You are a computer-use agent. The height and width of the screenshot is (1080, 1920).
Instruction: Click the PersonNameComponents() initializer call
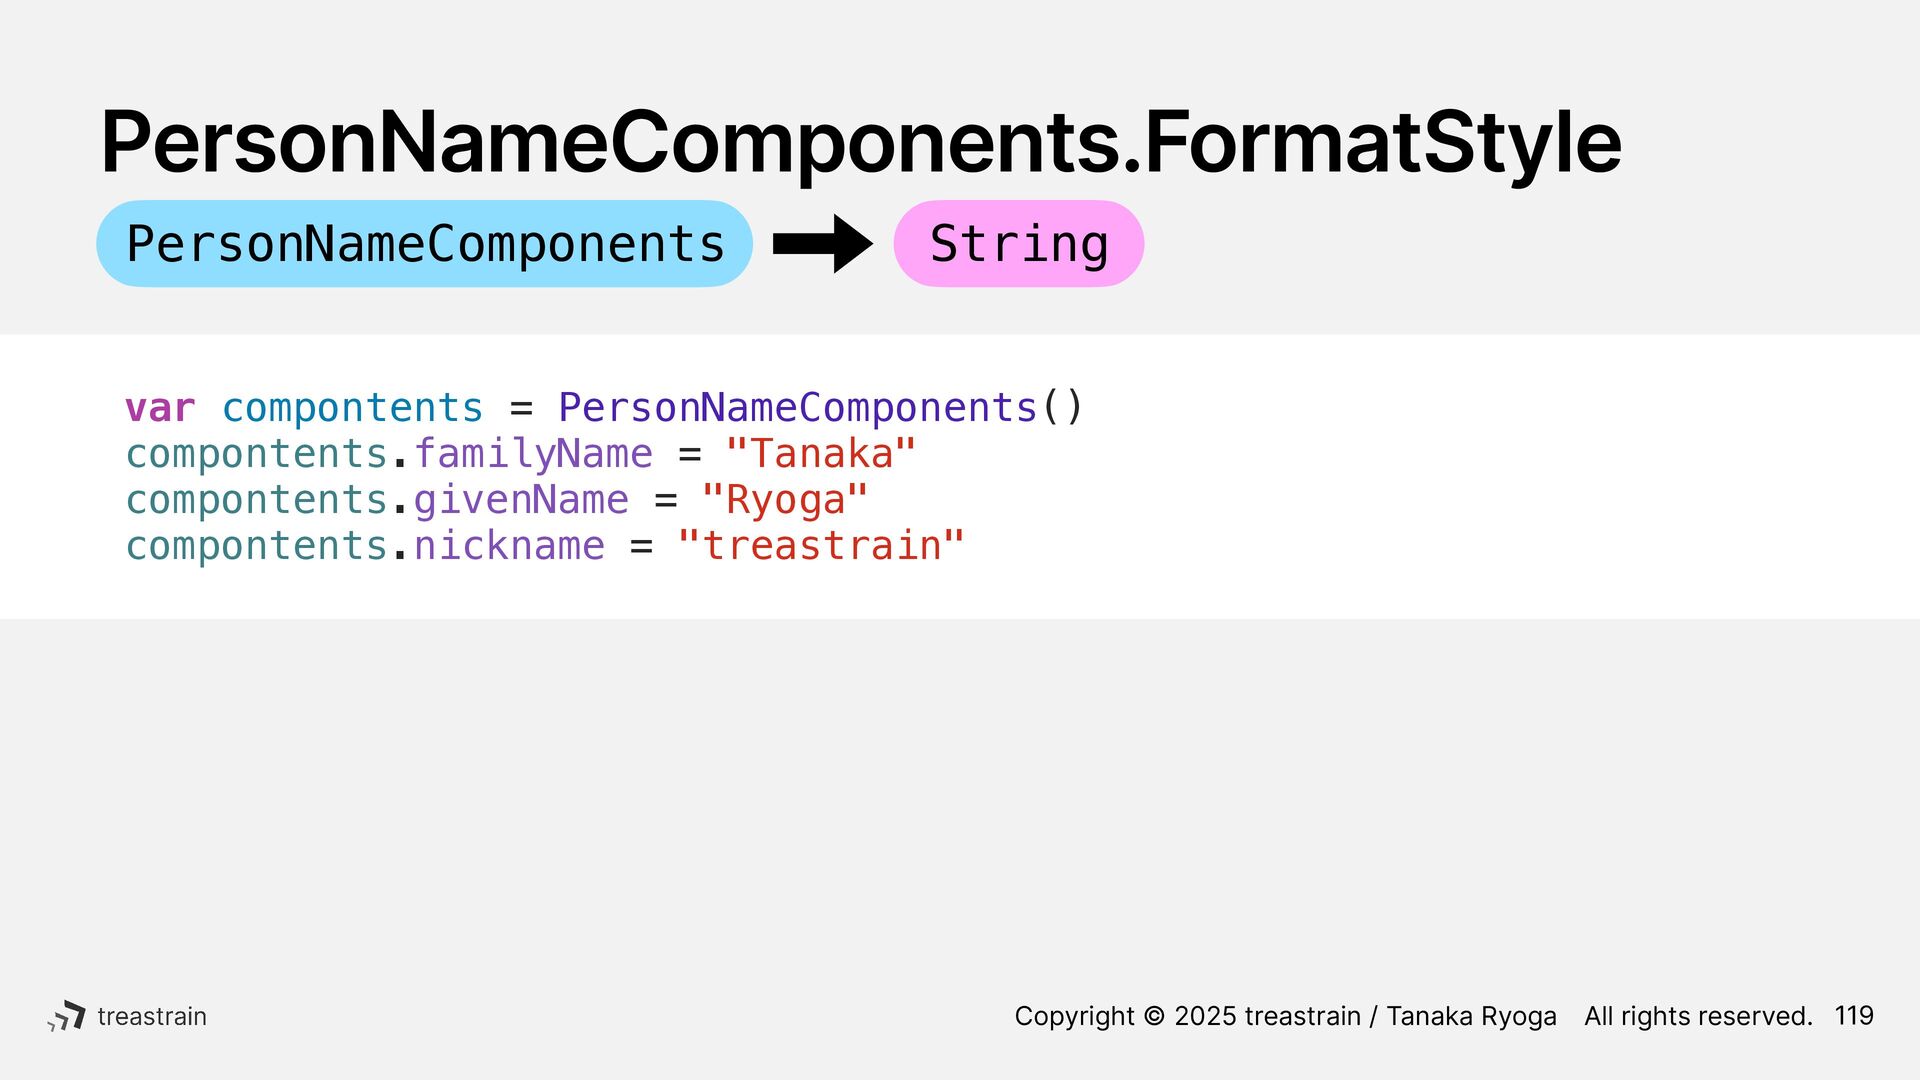point(821,408)
